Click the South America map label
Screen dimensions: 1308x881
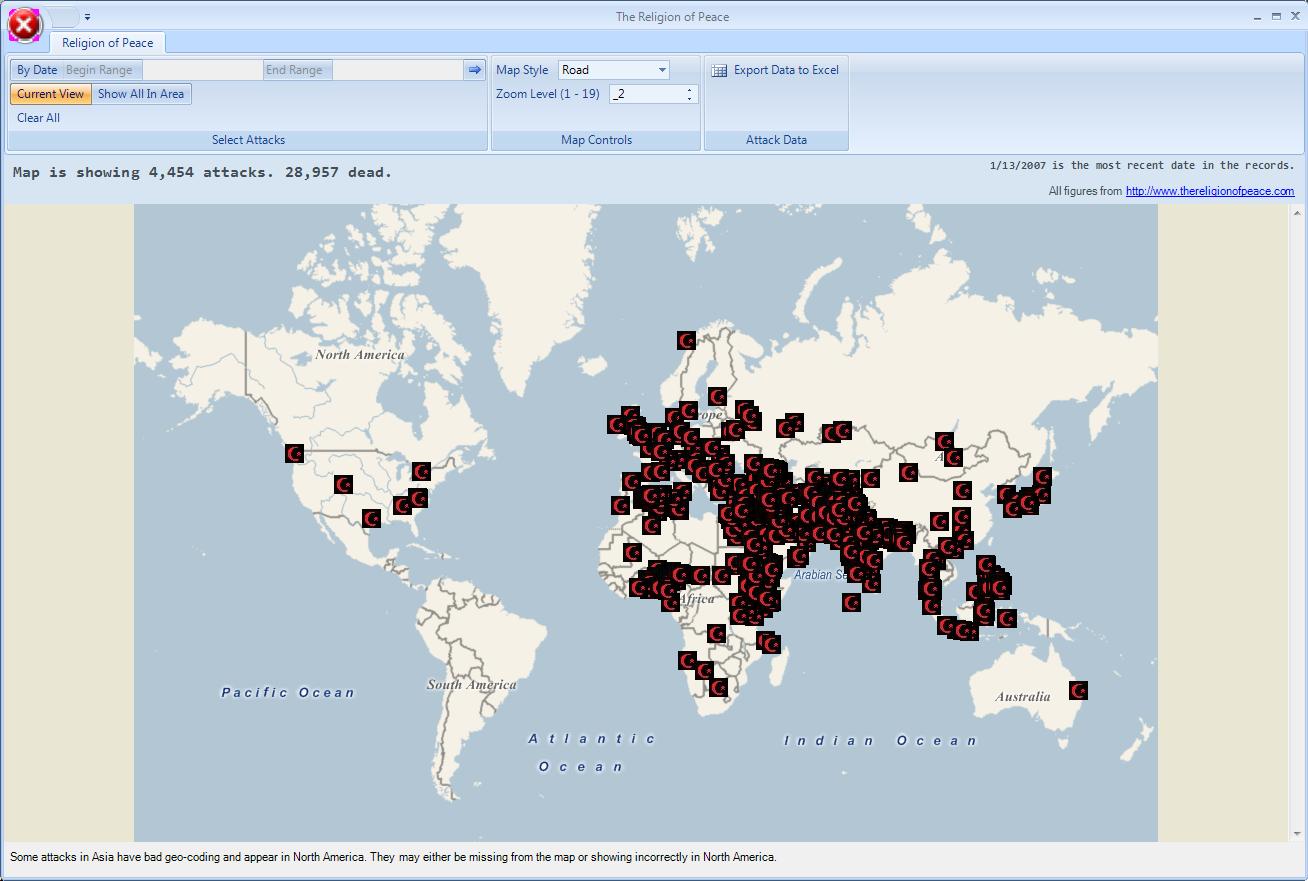tap(471, 684)
